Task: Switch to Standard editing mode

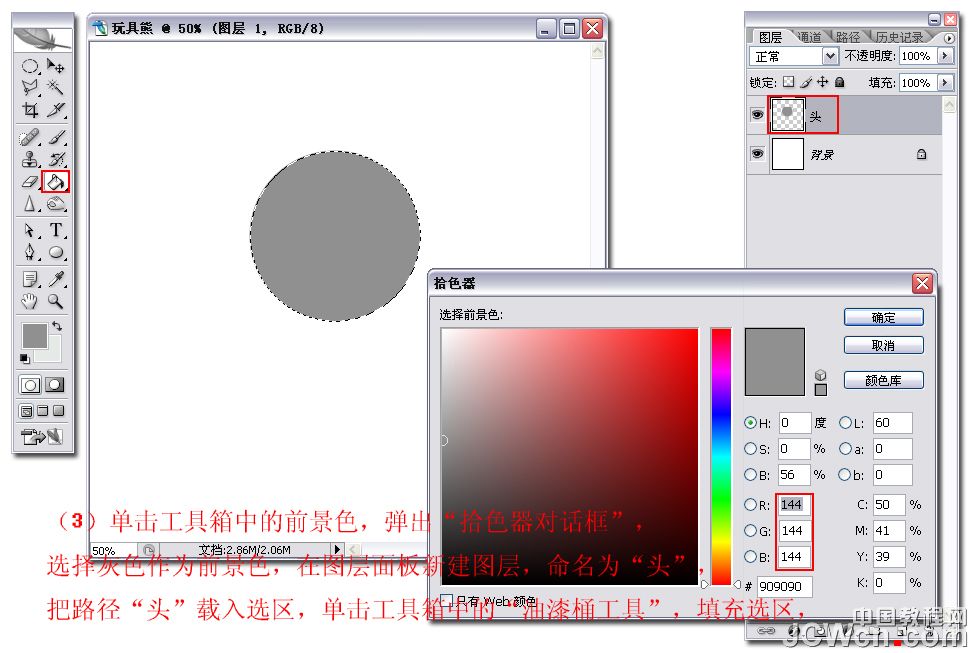Action: click(30, 385)
